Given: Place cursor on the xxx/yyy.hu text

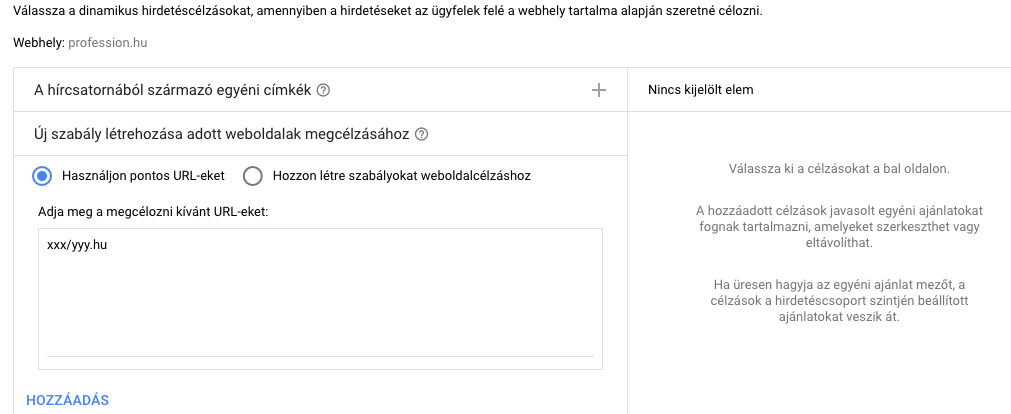Looking at the screenshot, I should click(x=77, y=245).
